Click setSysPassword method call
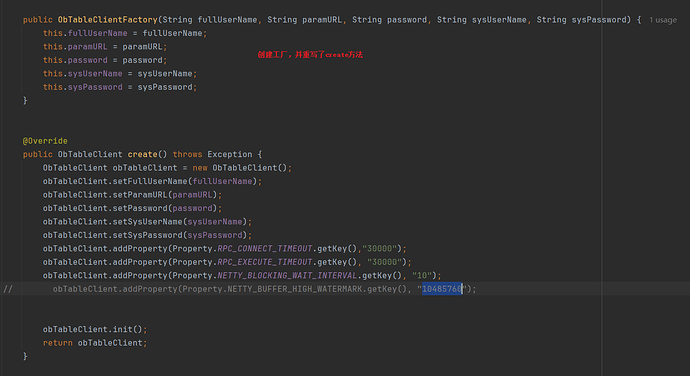Image resolution: width=690 pixels, height=376 pixels. [x=147, y=235]
